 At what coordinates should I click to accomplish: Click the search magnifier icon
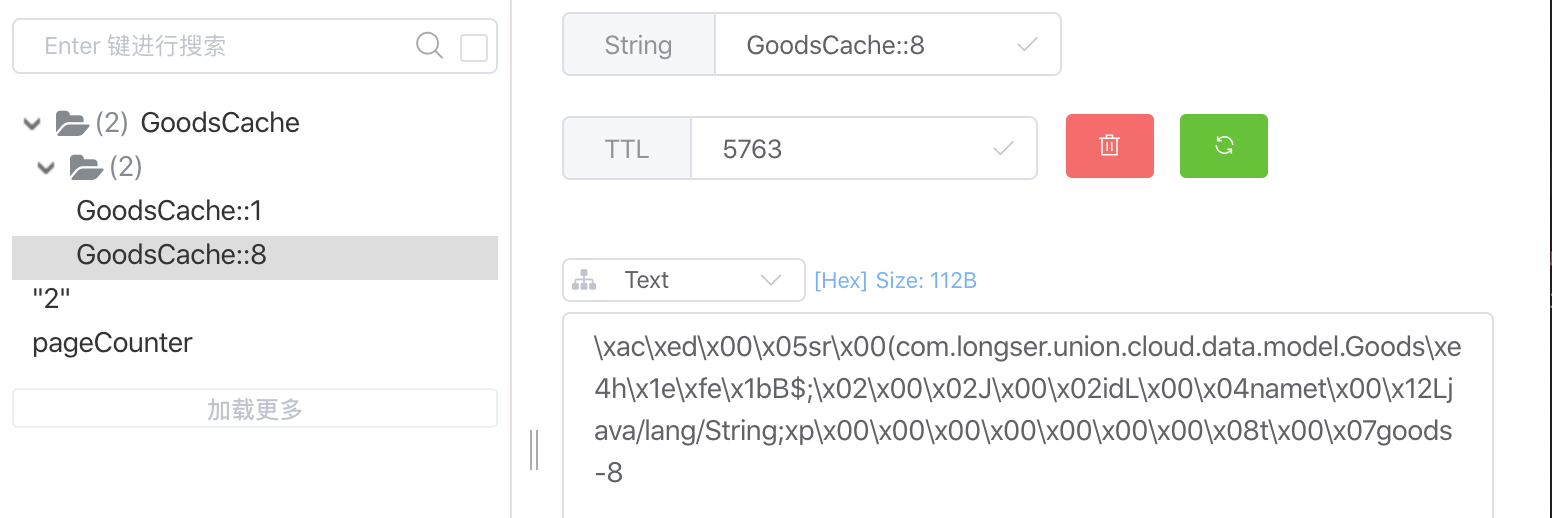[429, 46]
